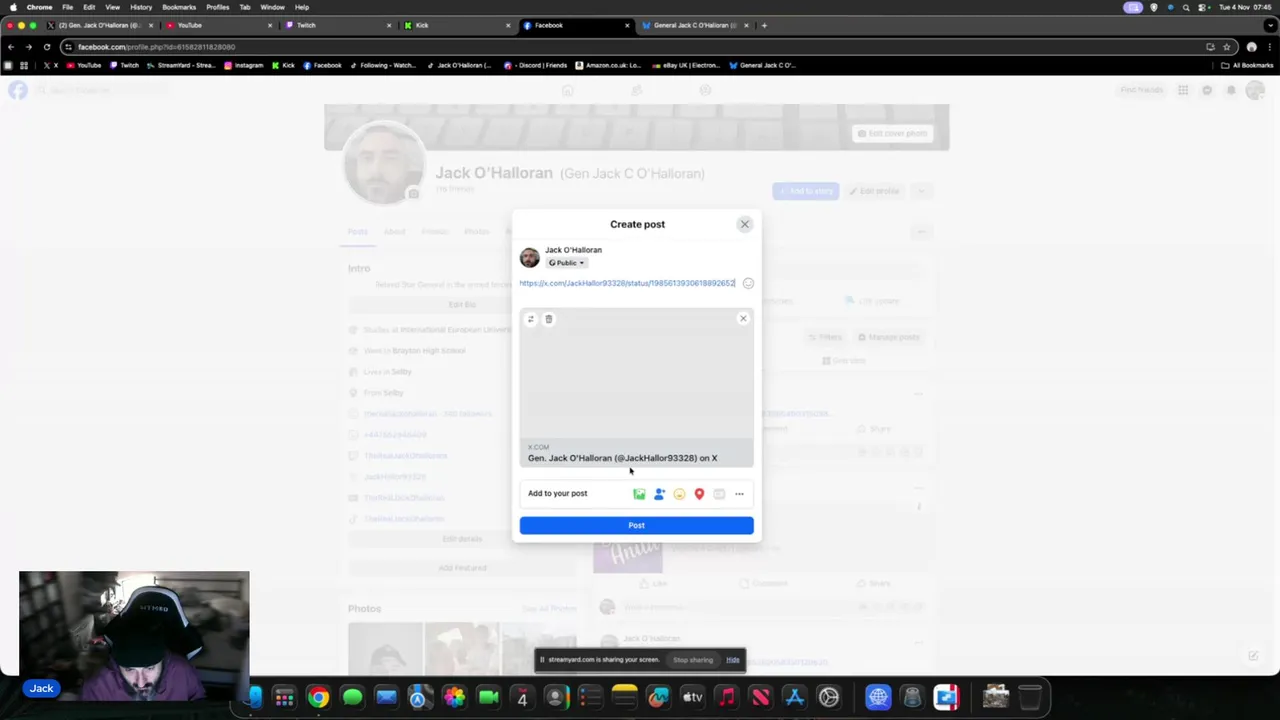Image resolution: width=1280 pixels, height=720 pixels.
Task: Open System Settings from the Dock
Action: click(828, 697)
